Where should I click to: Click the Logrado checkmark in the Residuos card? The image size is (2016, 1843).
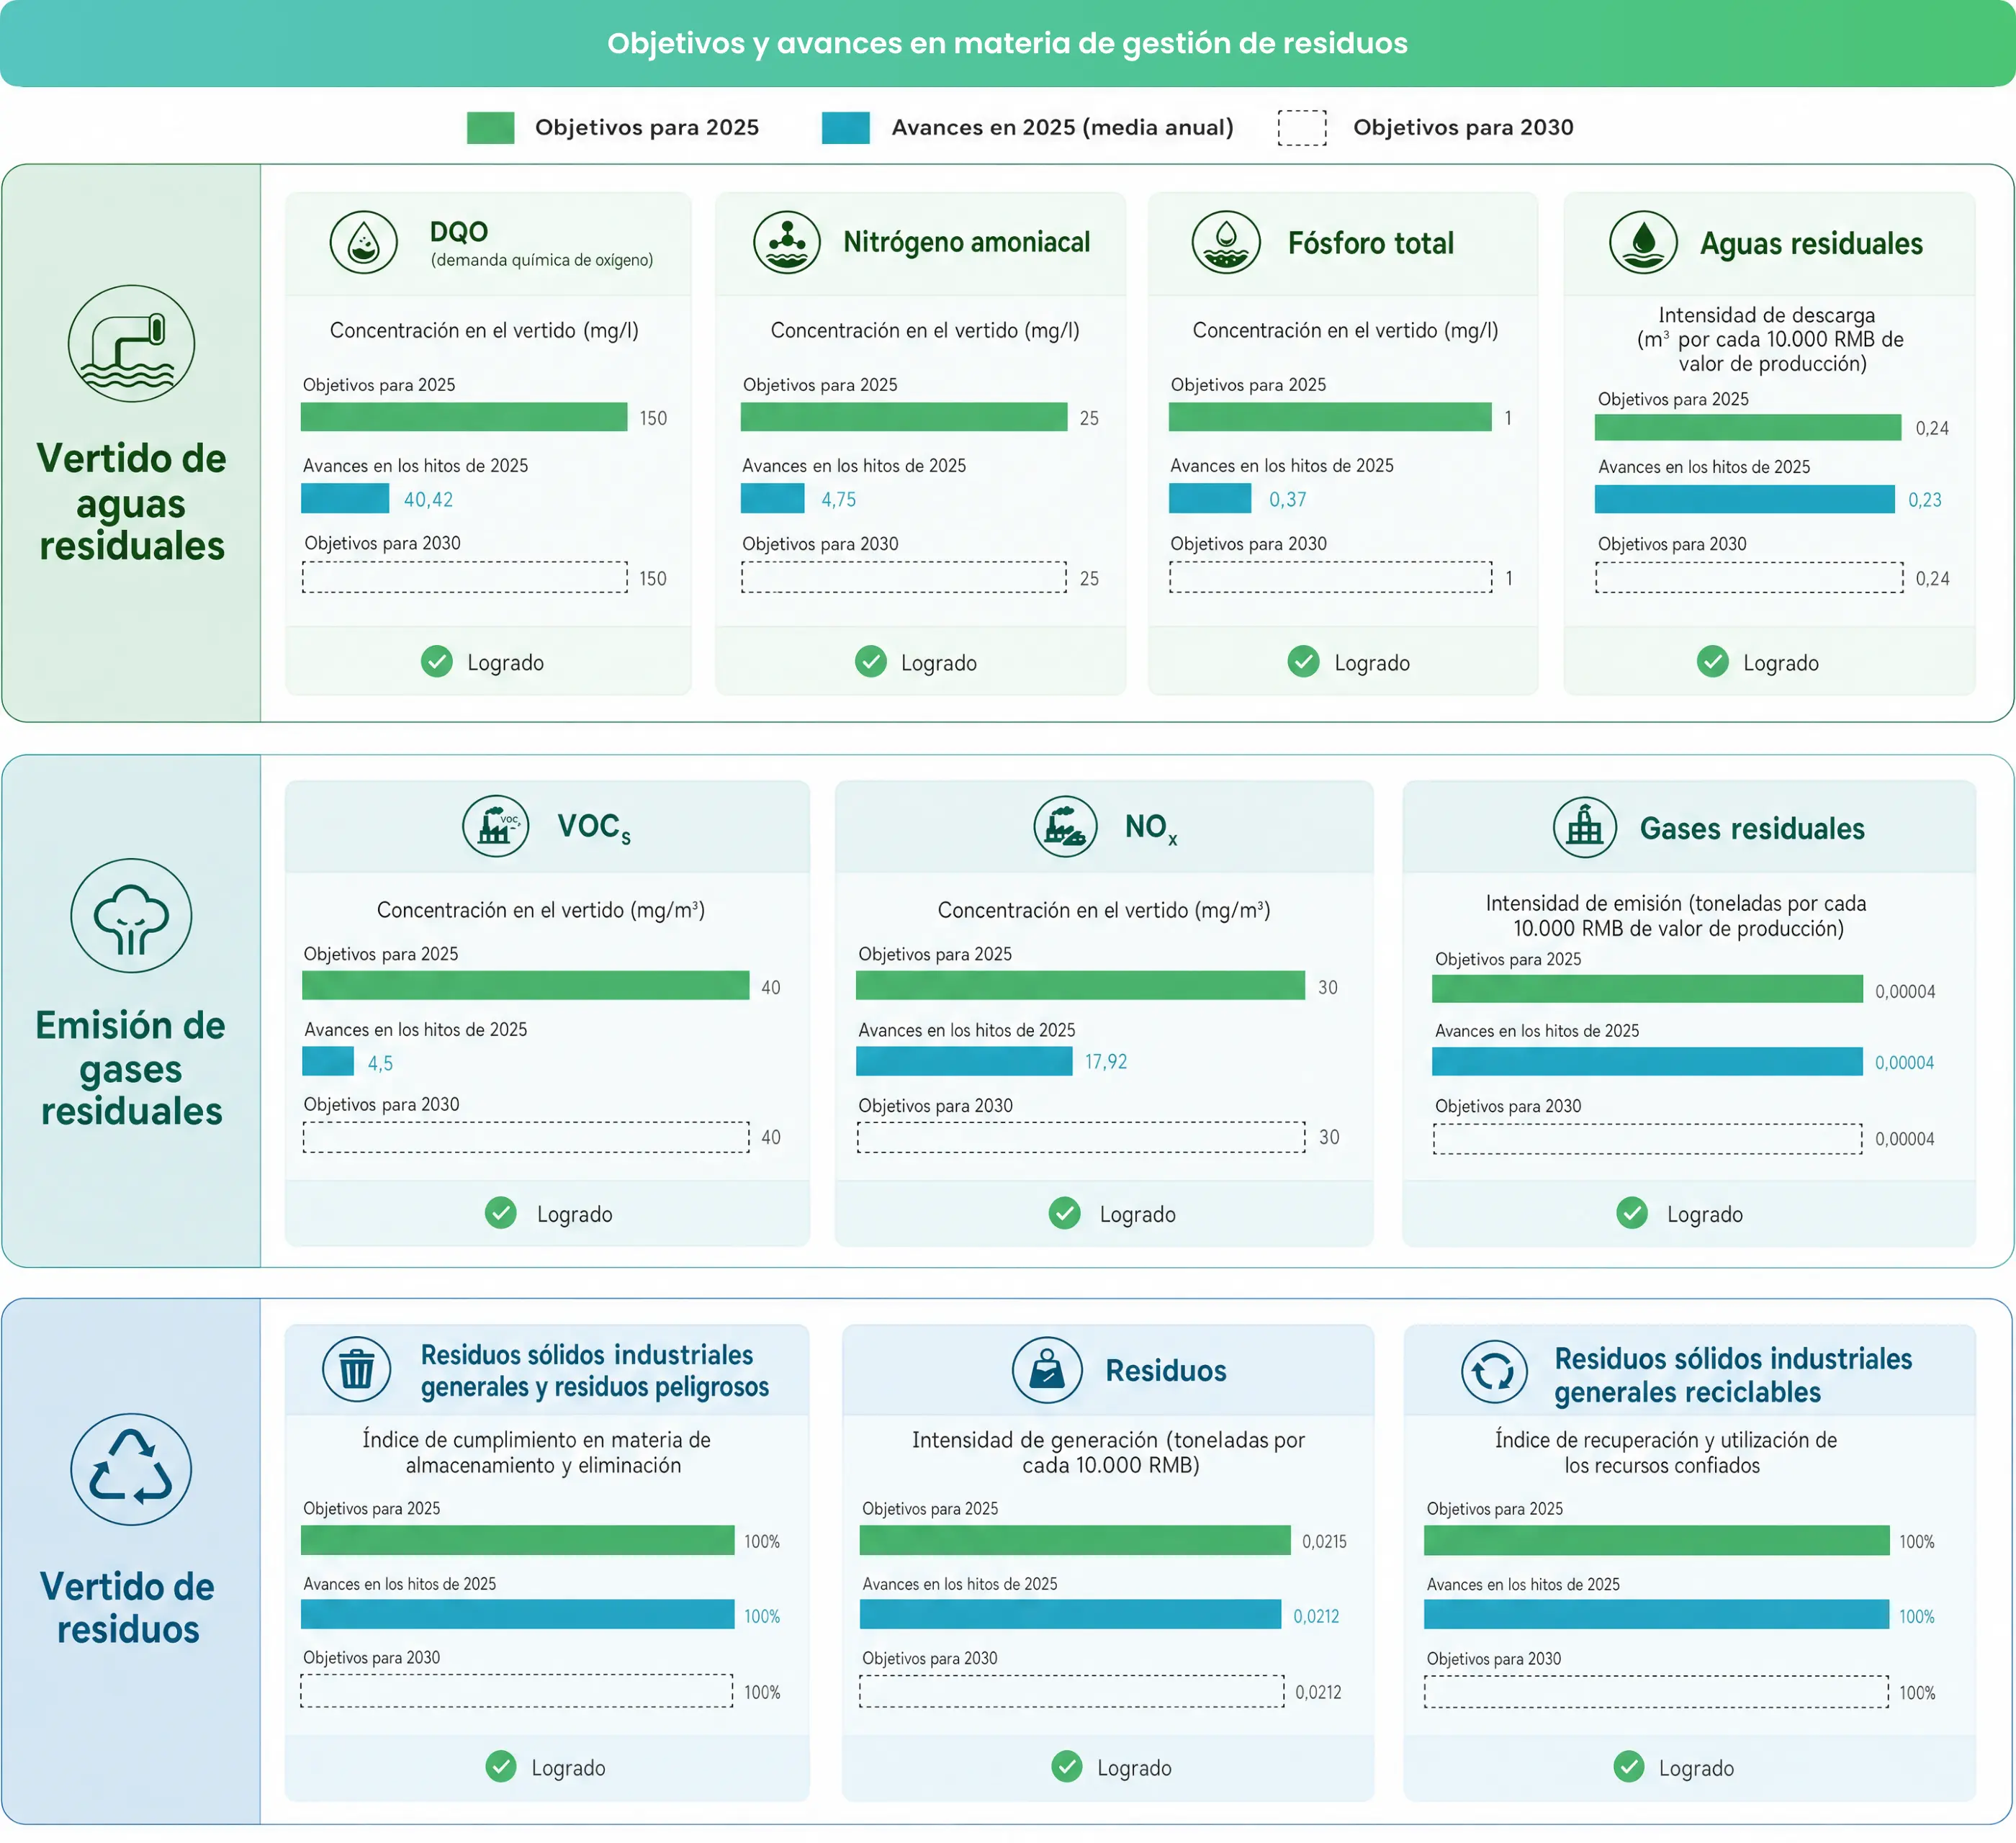click(1067, 1767)
